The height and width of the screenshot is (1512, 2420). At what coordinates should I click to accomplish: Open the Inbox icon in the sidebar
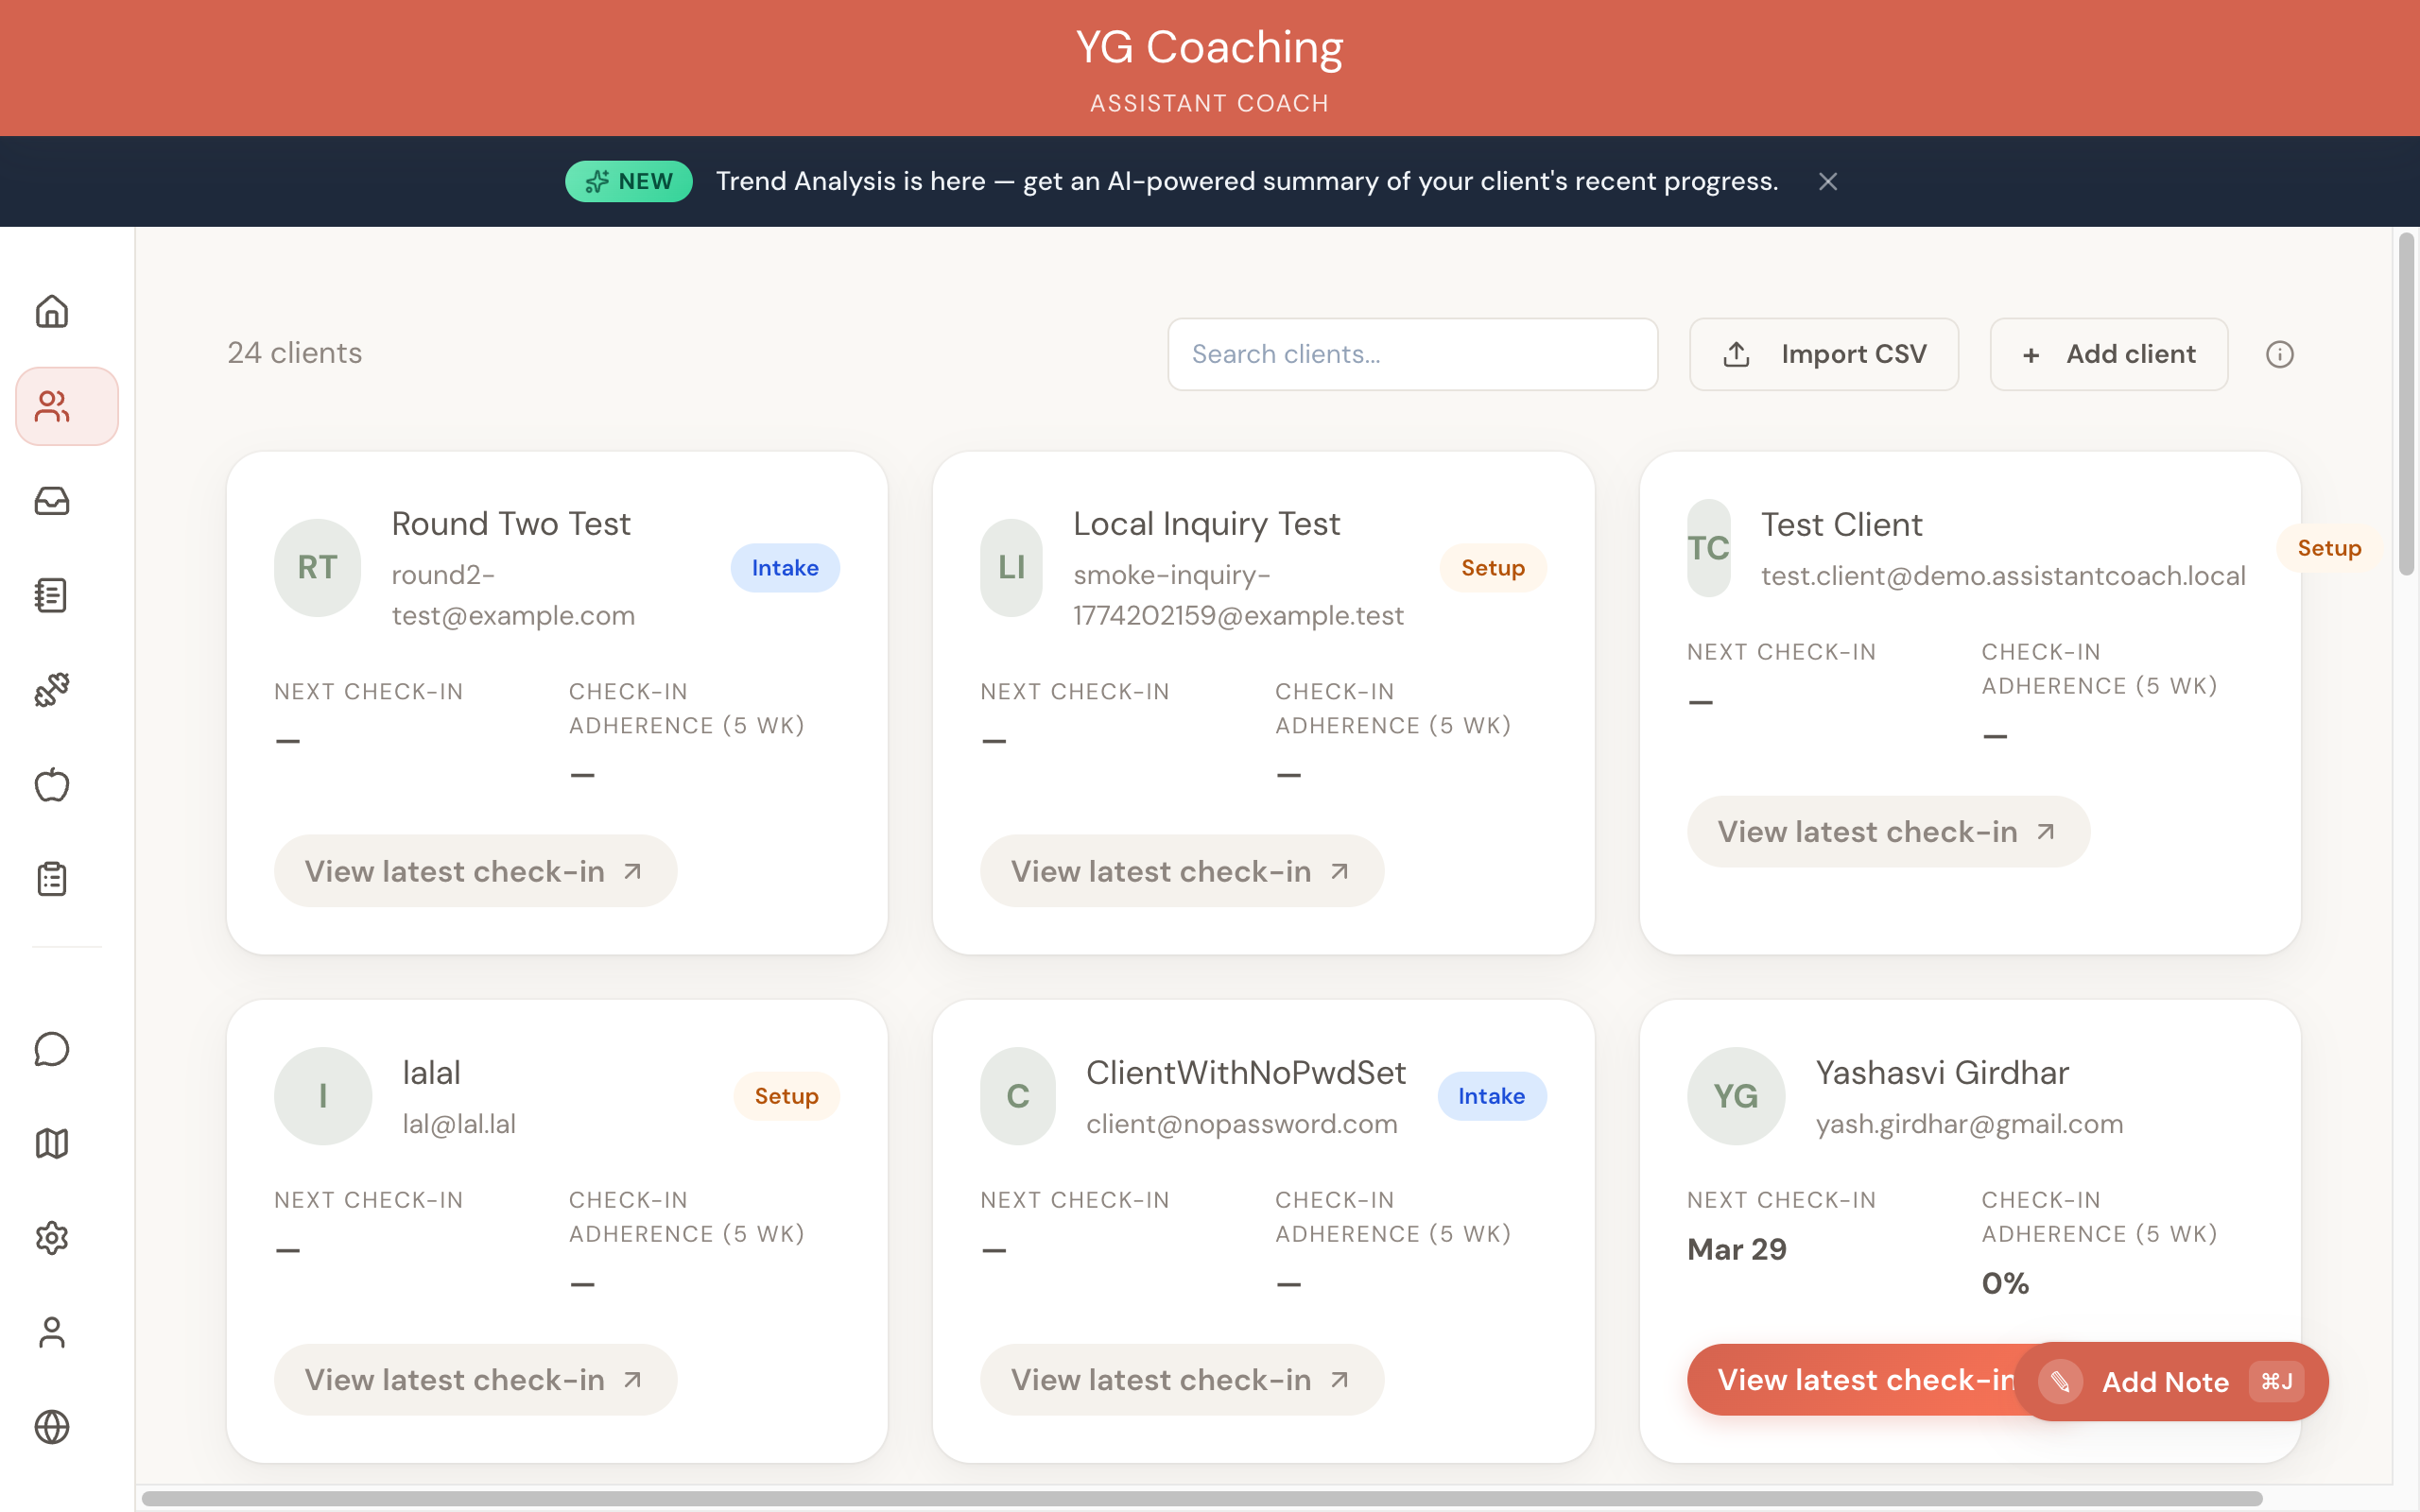pyautogui.click(x=51, y=502)
